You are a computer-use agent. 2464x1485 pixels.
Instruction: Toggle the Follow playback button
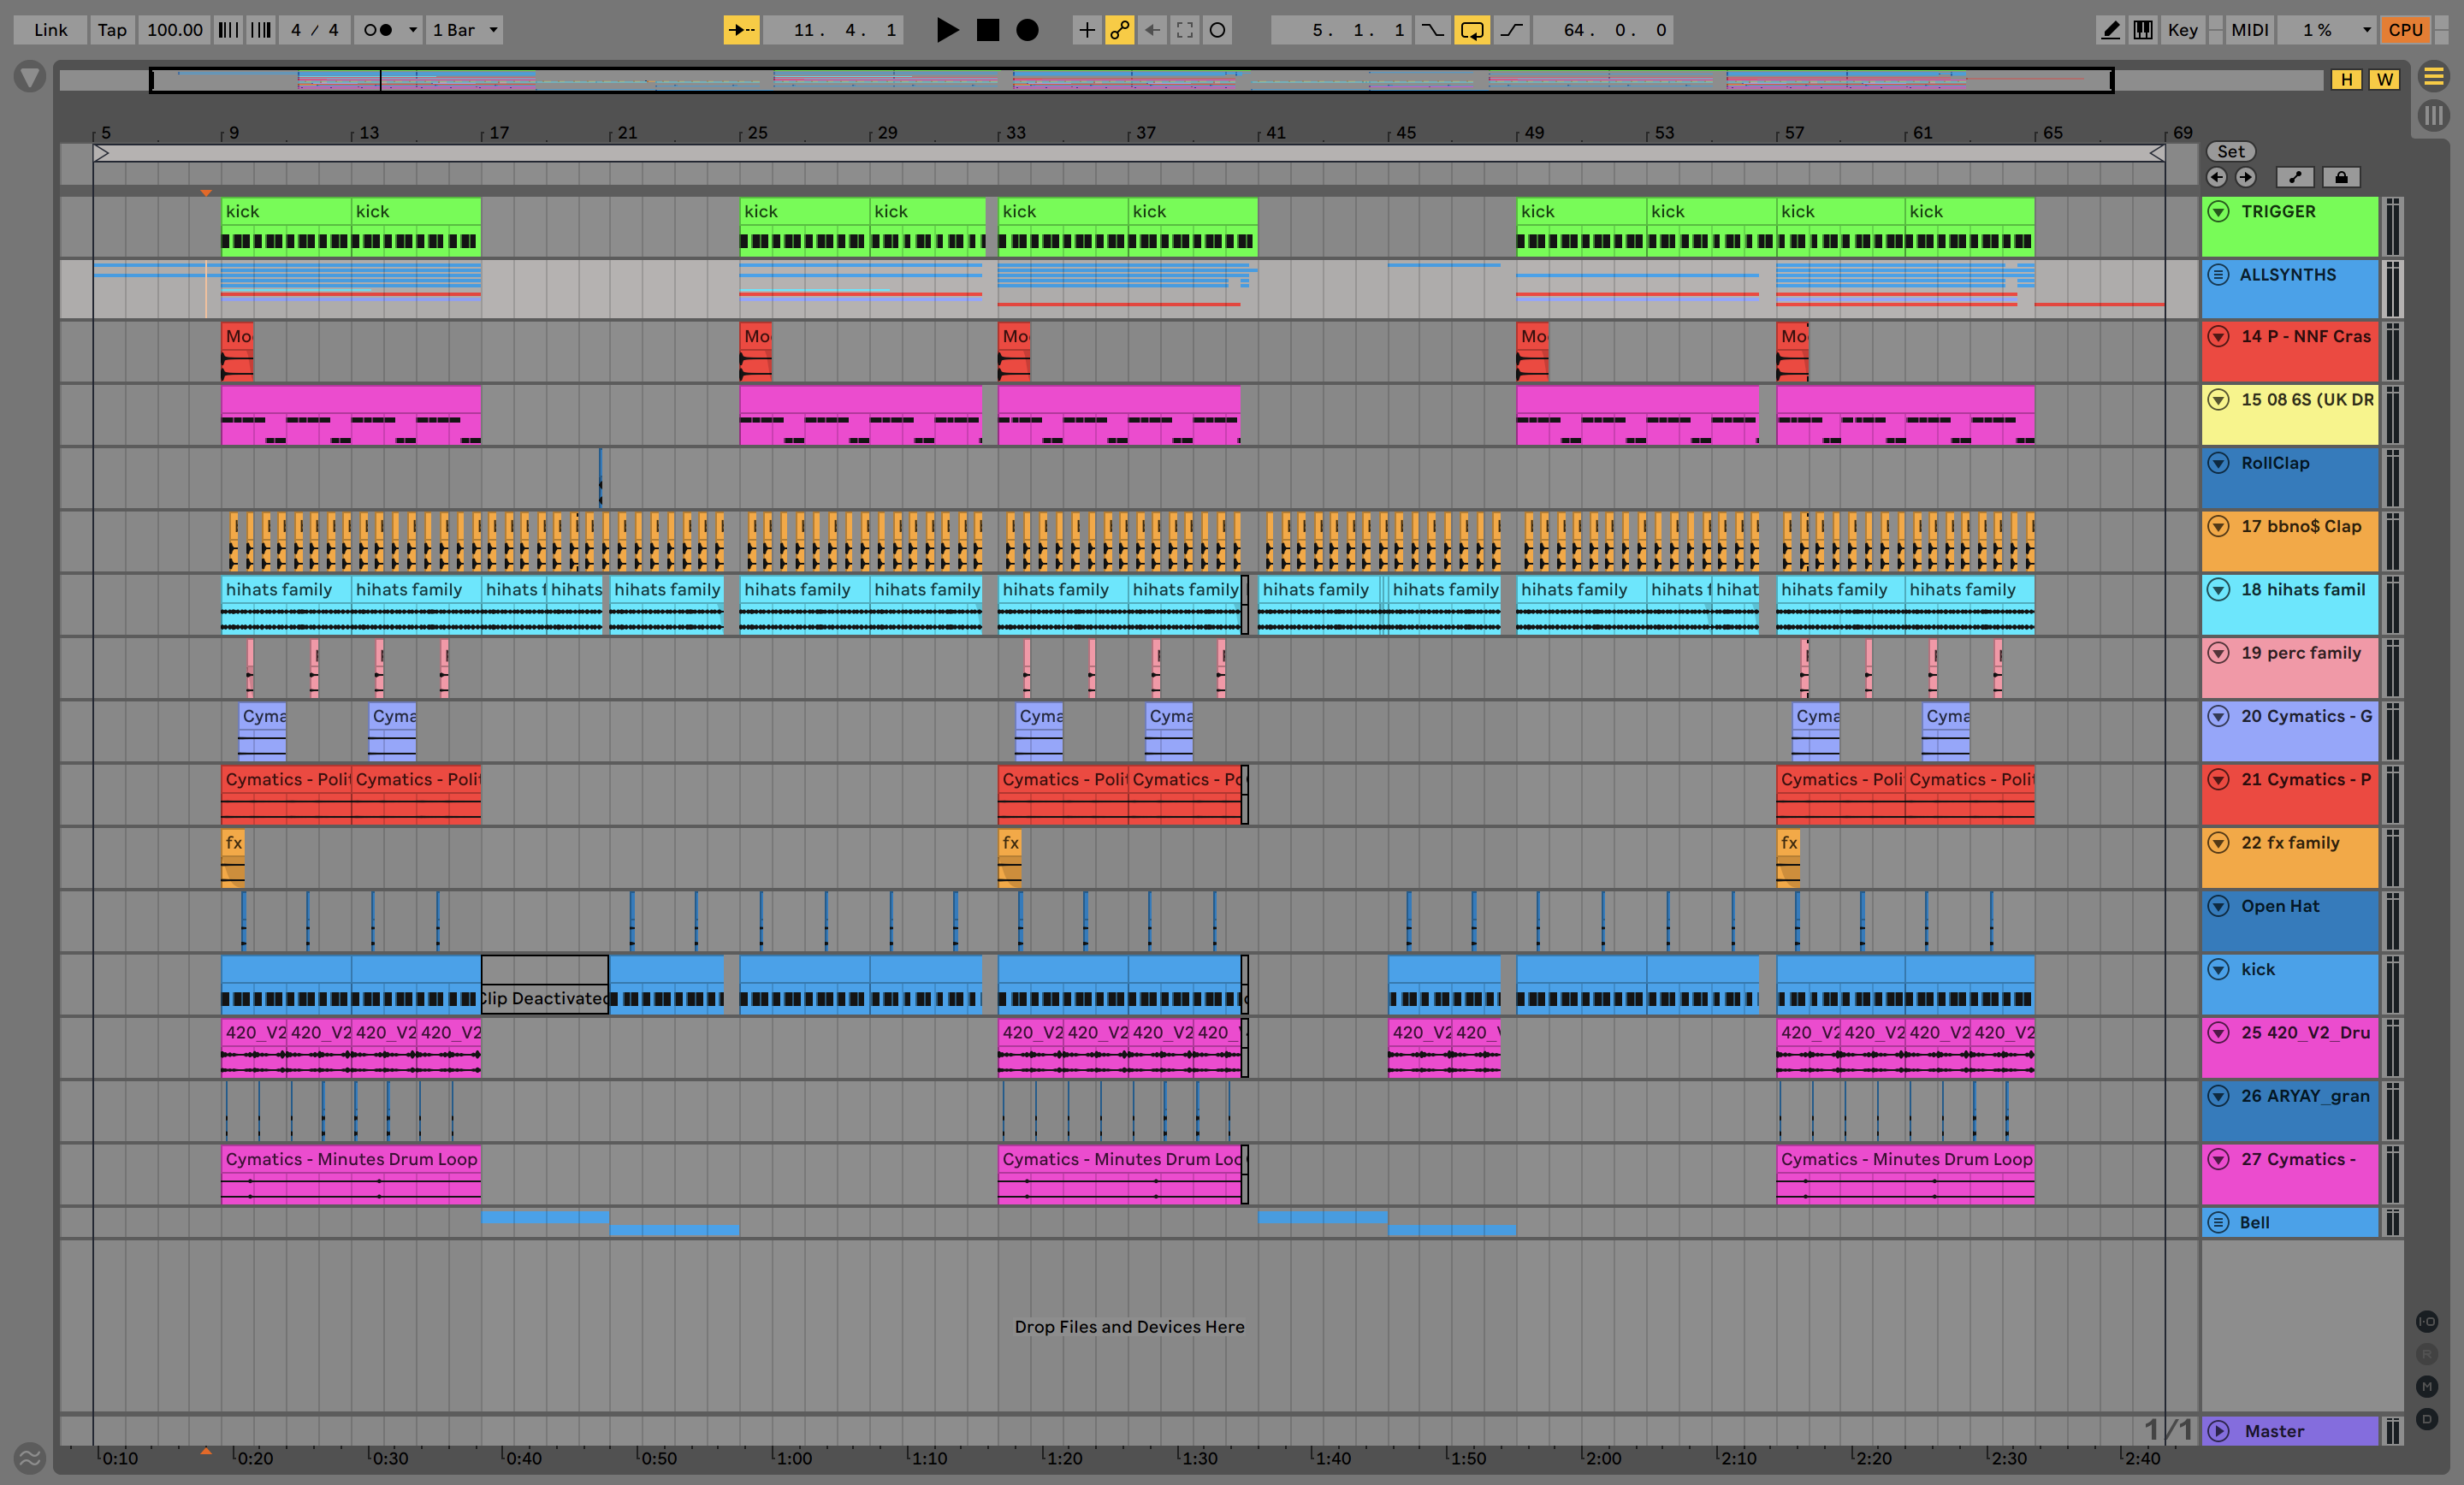pyautogui.click(x=741, y=30)
